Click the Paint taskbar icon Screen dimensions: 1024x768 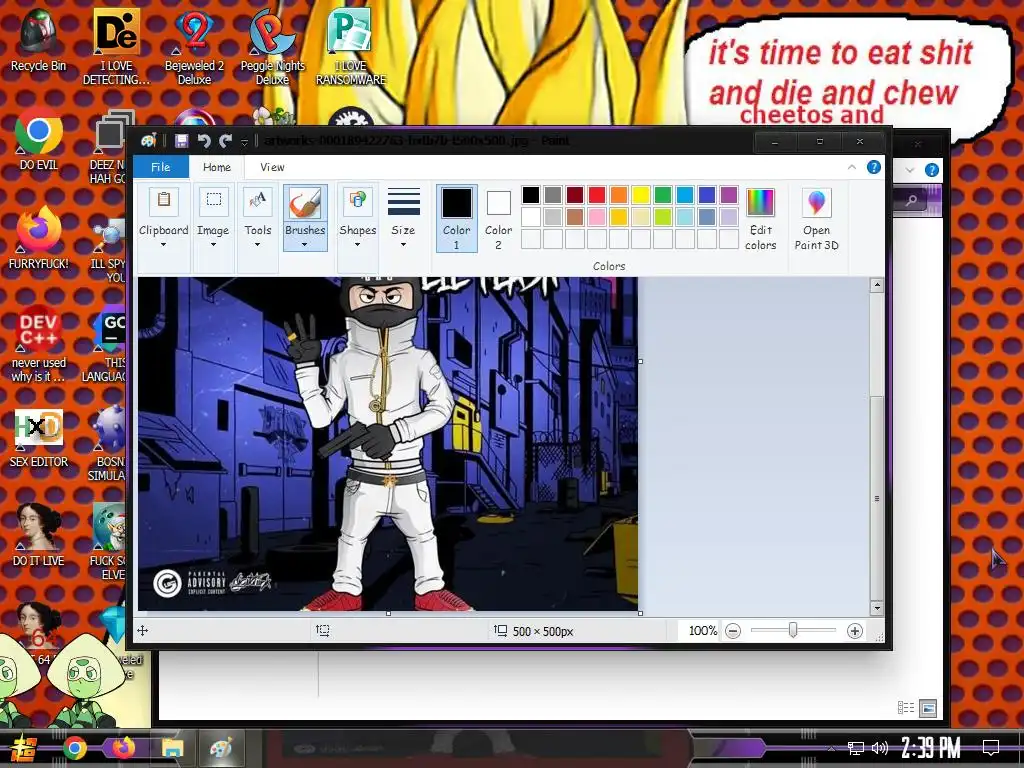point(221,748)
